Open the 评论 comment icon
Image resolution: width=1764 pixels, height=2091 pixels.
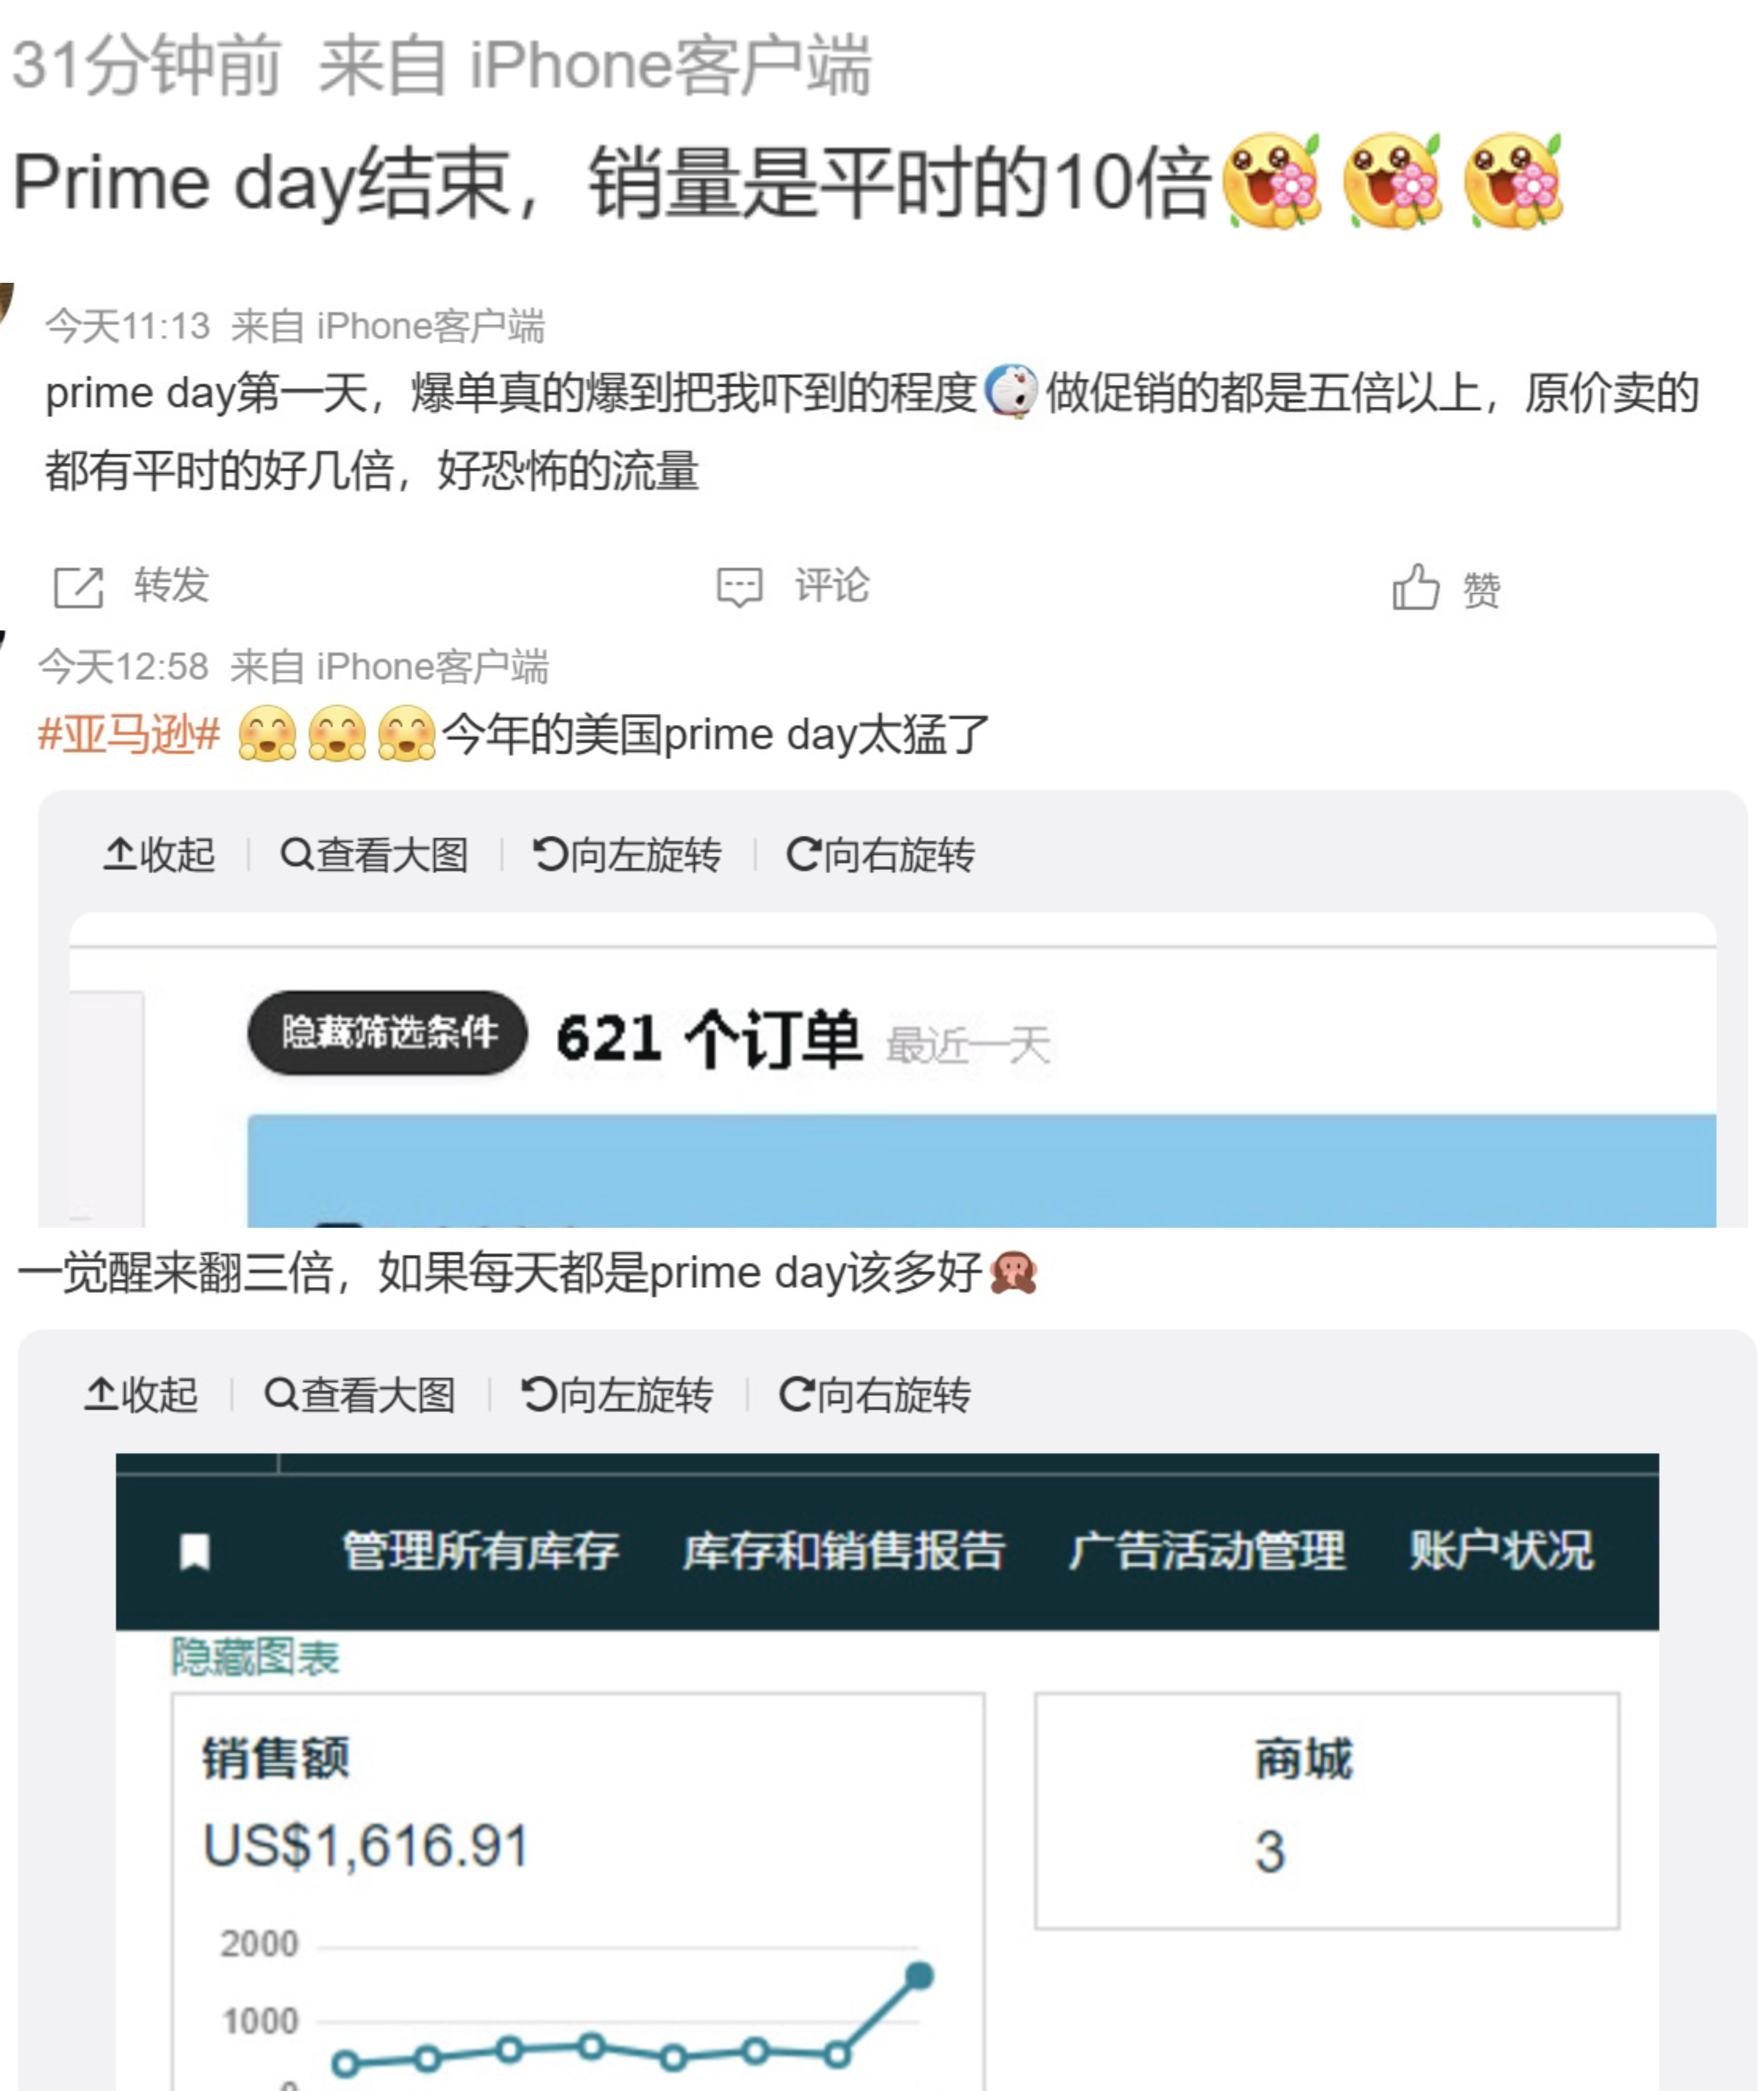click(740, 587)
